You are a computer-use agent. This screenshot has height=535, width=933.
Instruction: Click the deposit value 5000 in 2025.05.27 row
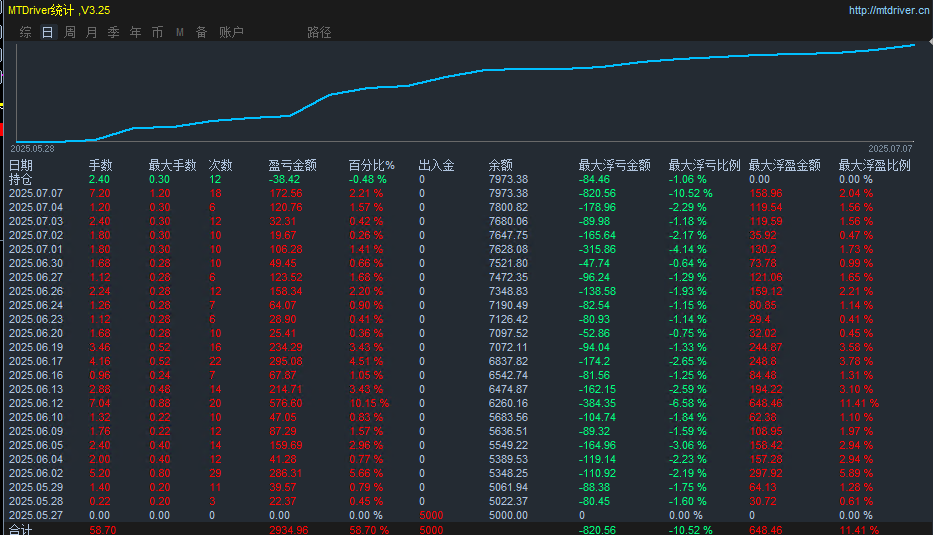coord(431,515)
